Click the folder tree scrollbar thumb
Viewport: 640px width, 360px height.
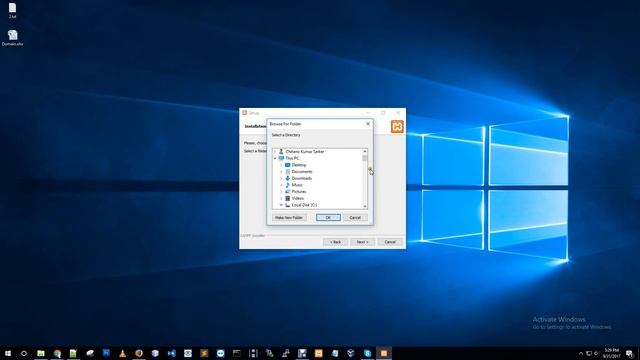tap(364, 158)
